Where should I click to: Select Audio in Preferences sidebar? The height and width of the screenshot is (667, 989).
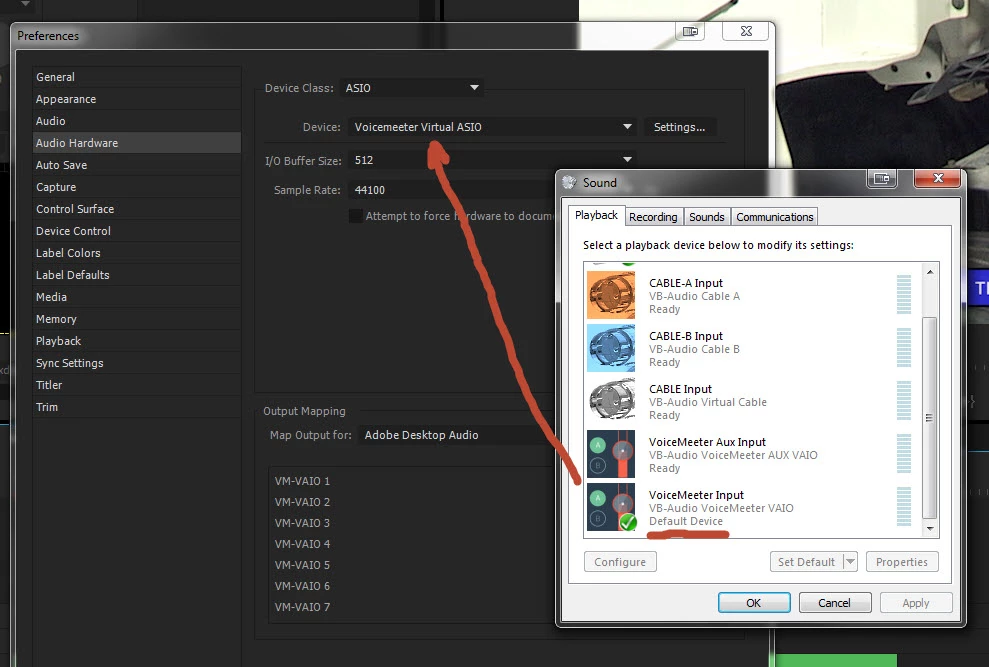[x=137, y=121]
